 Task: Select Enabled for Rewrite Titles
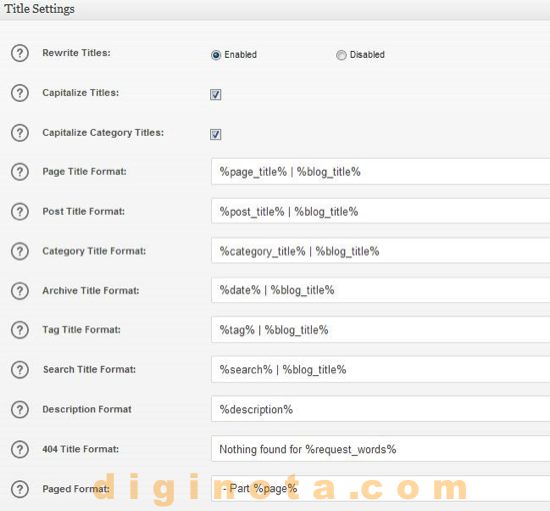(x=216, y=55)
